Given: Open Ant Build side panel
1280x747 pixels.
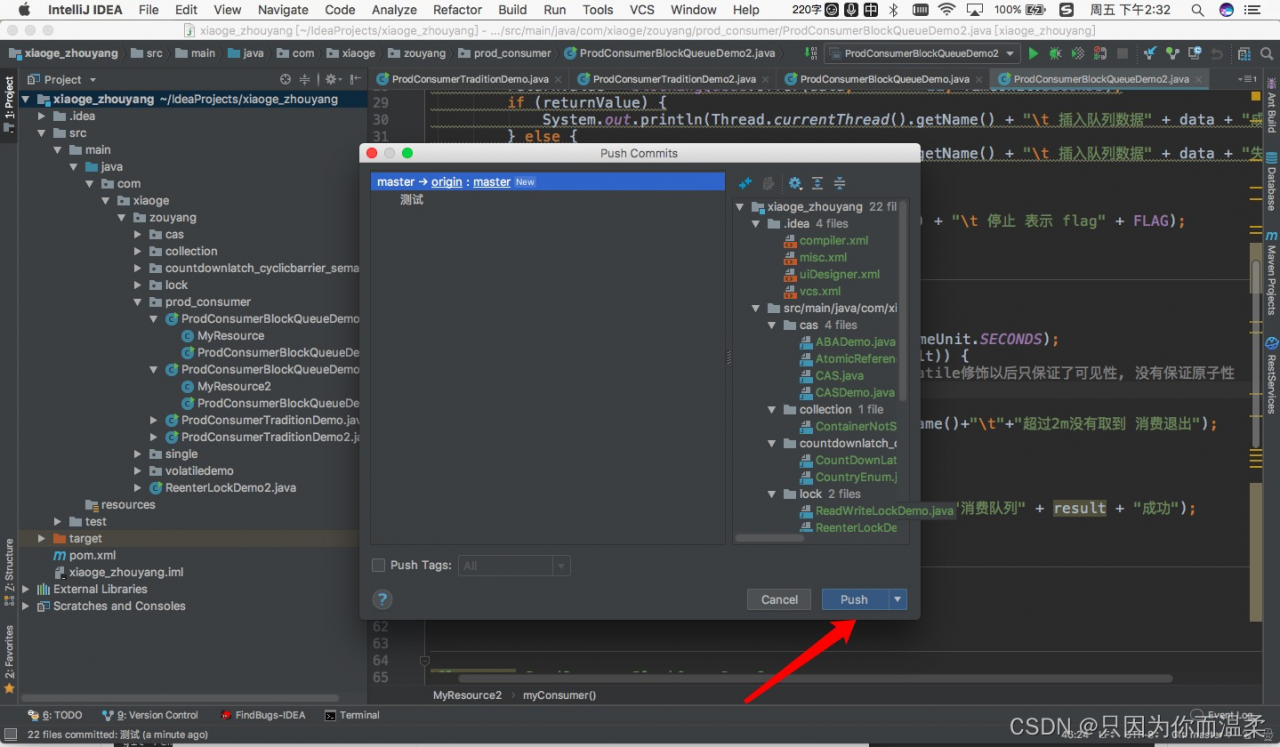Looking at the screenshot, I should click(x=1271, y=107).
